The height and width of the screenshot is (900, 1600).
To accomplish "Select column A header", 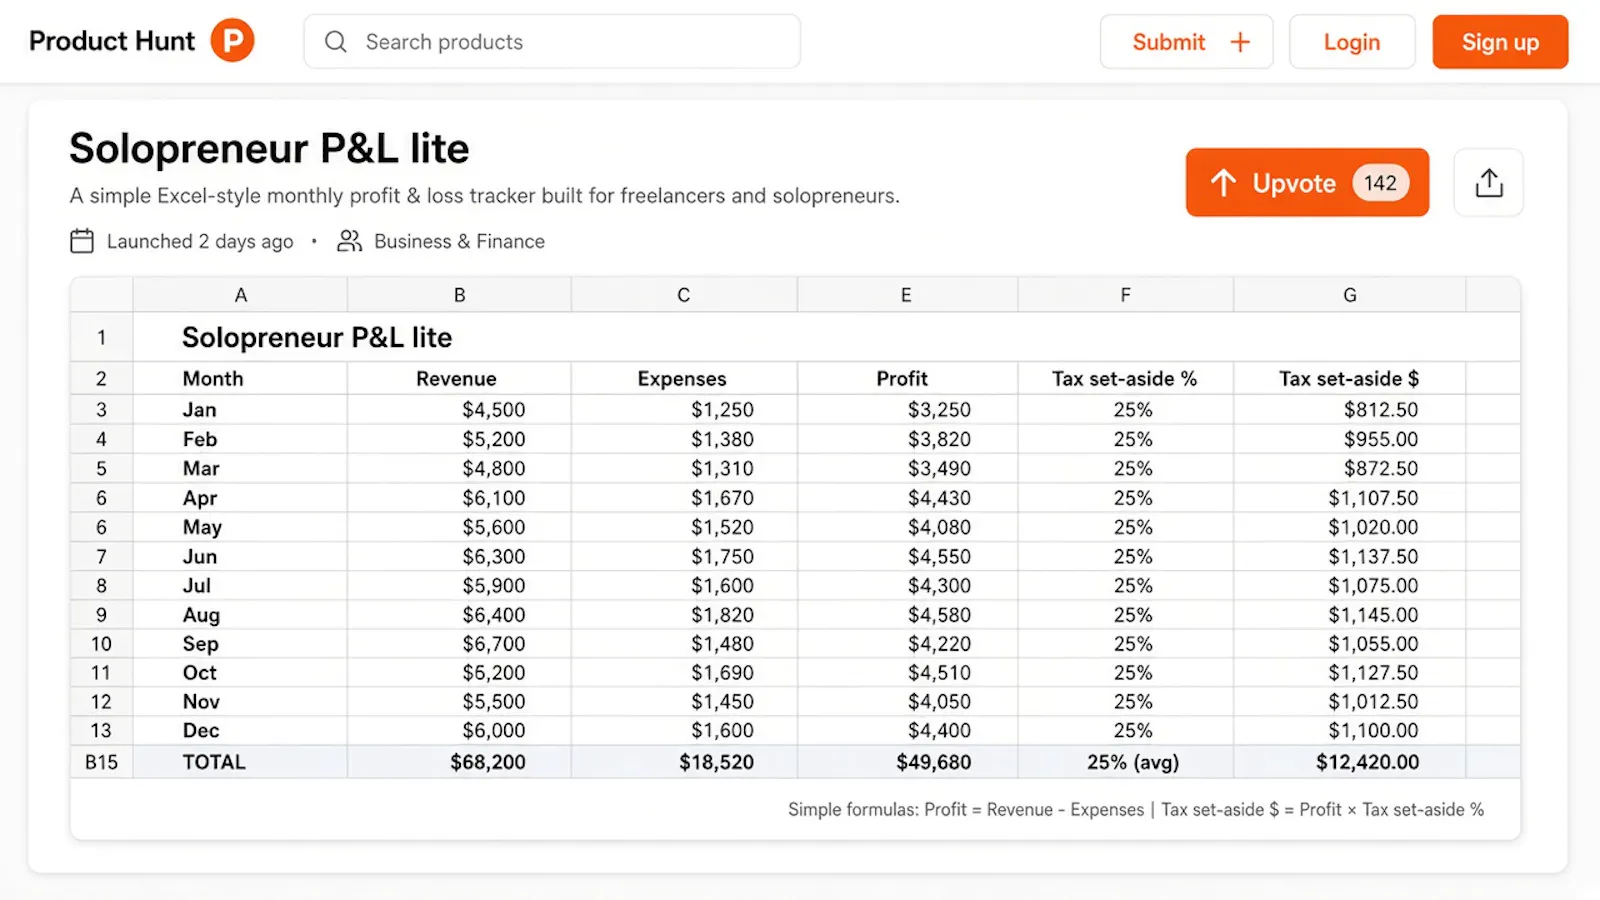I will point(240,295).
